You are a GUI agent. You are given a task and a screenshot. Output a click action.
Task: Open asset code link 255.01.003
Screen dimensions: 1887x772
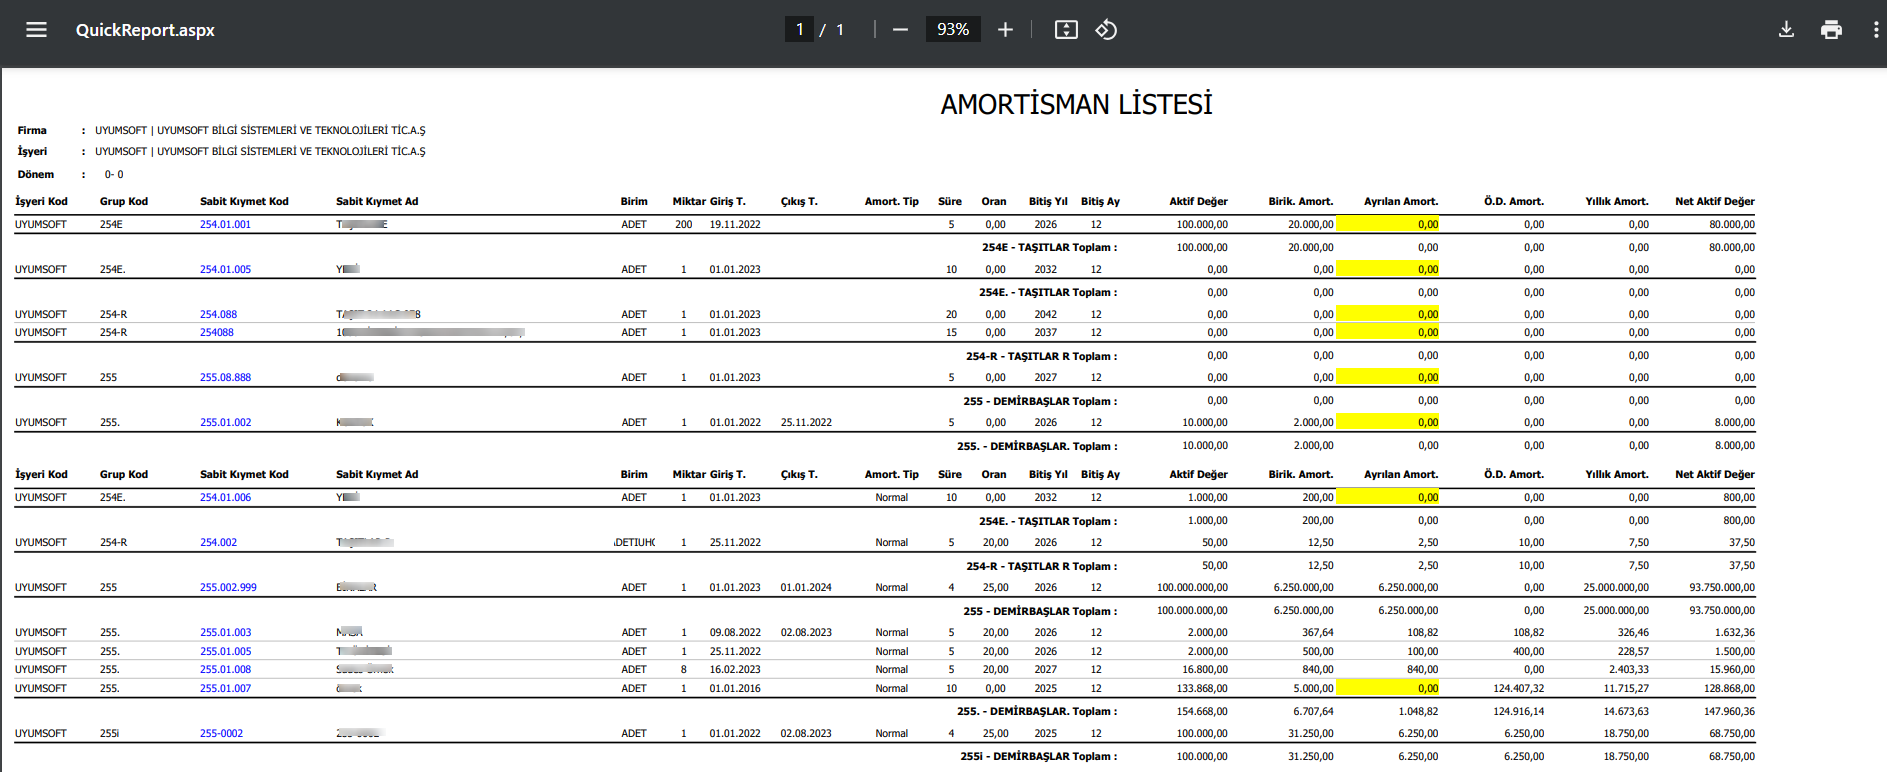pyautogui.click(x=225, y=633)
